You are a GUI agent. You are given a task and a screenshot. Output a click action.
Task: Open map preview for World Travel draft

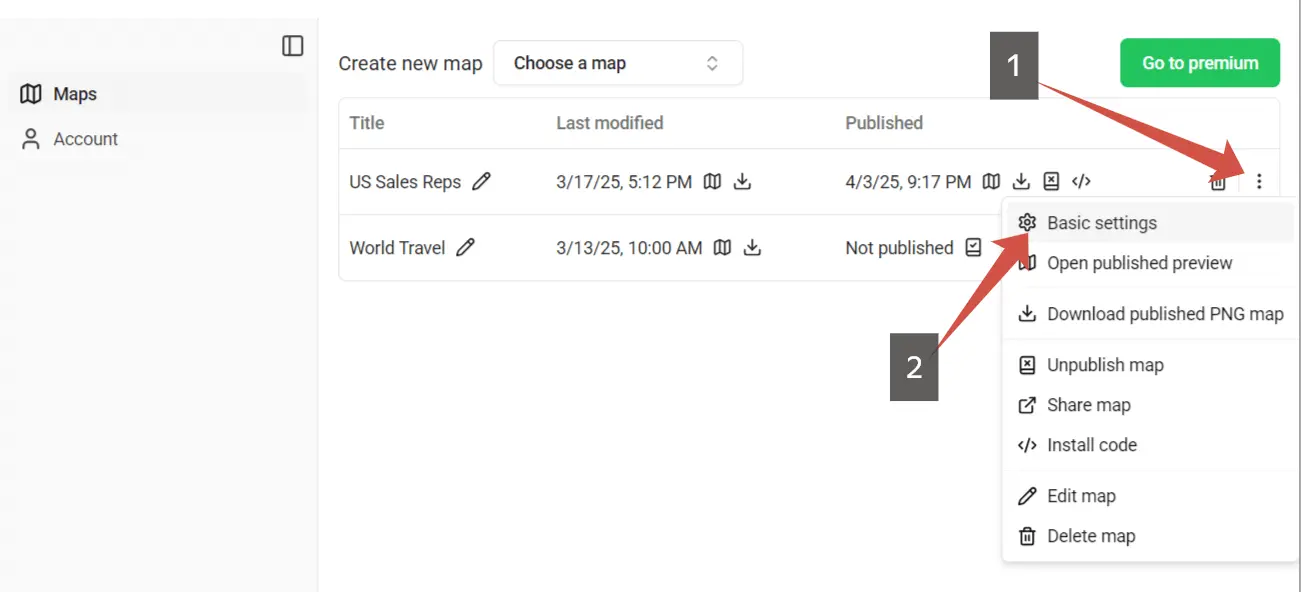pos(722,248)
